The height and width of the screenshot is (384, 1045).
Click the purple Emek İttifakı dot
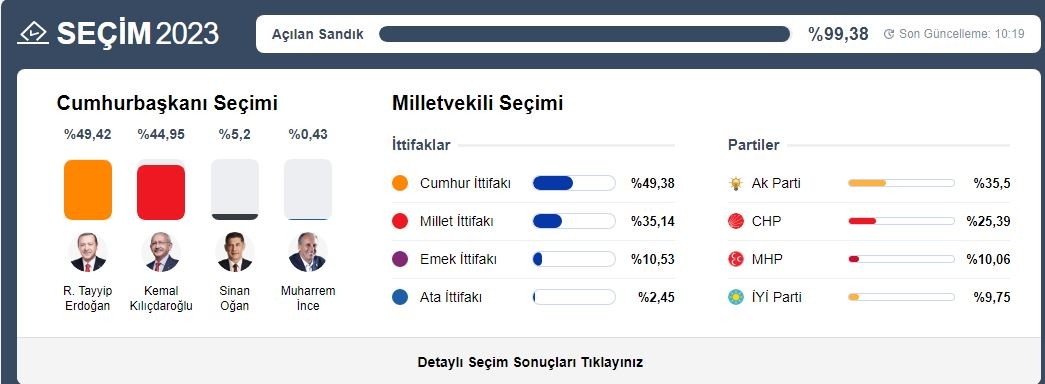400,259
